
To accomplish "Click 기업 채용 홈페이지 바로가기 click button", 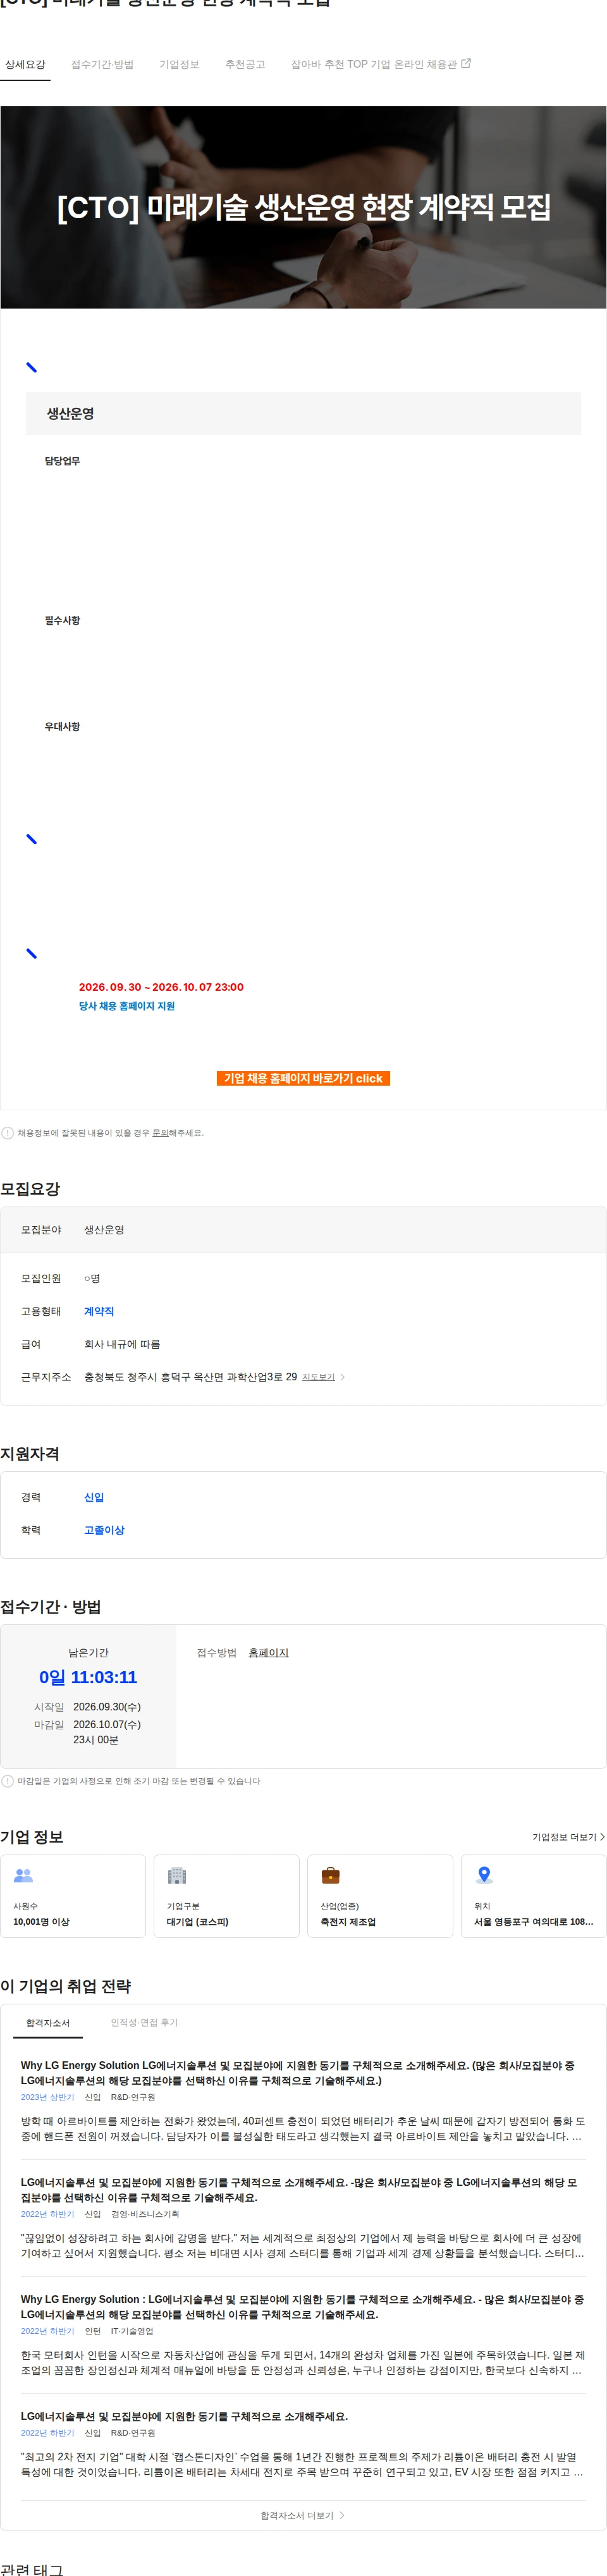I will point(303,1078).
